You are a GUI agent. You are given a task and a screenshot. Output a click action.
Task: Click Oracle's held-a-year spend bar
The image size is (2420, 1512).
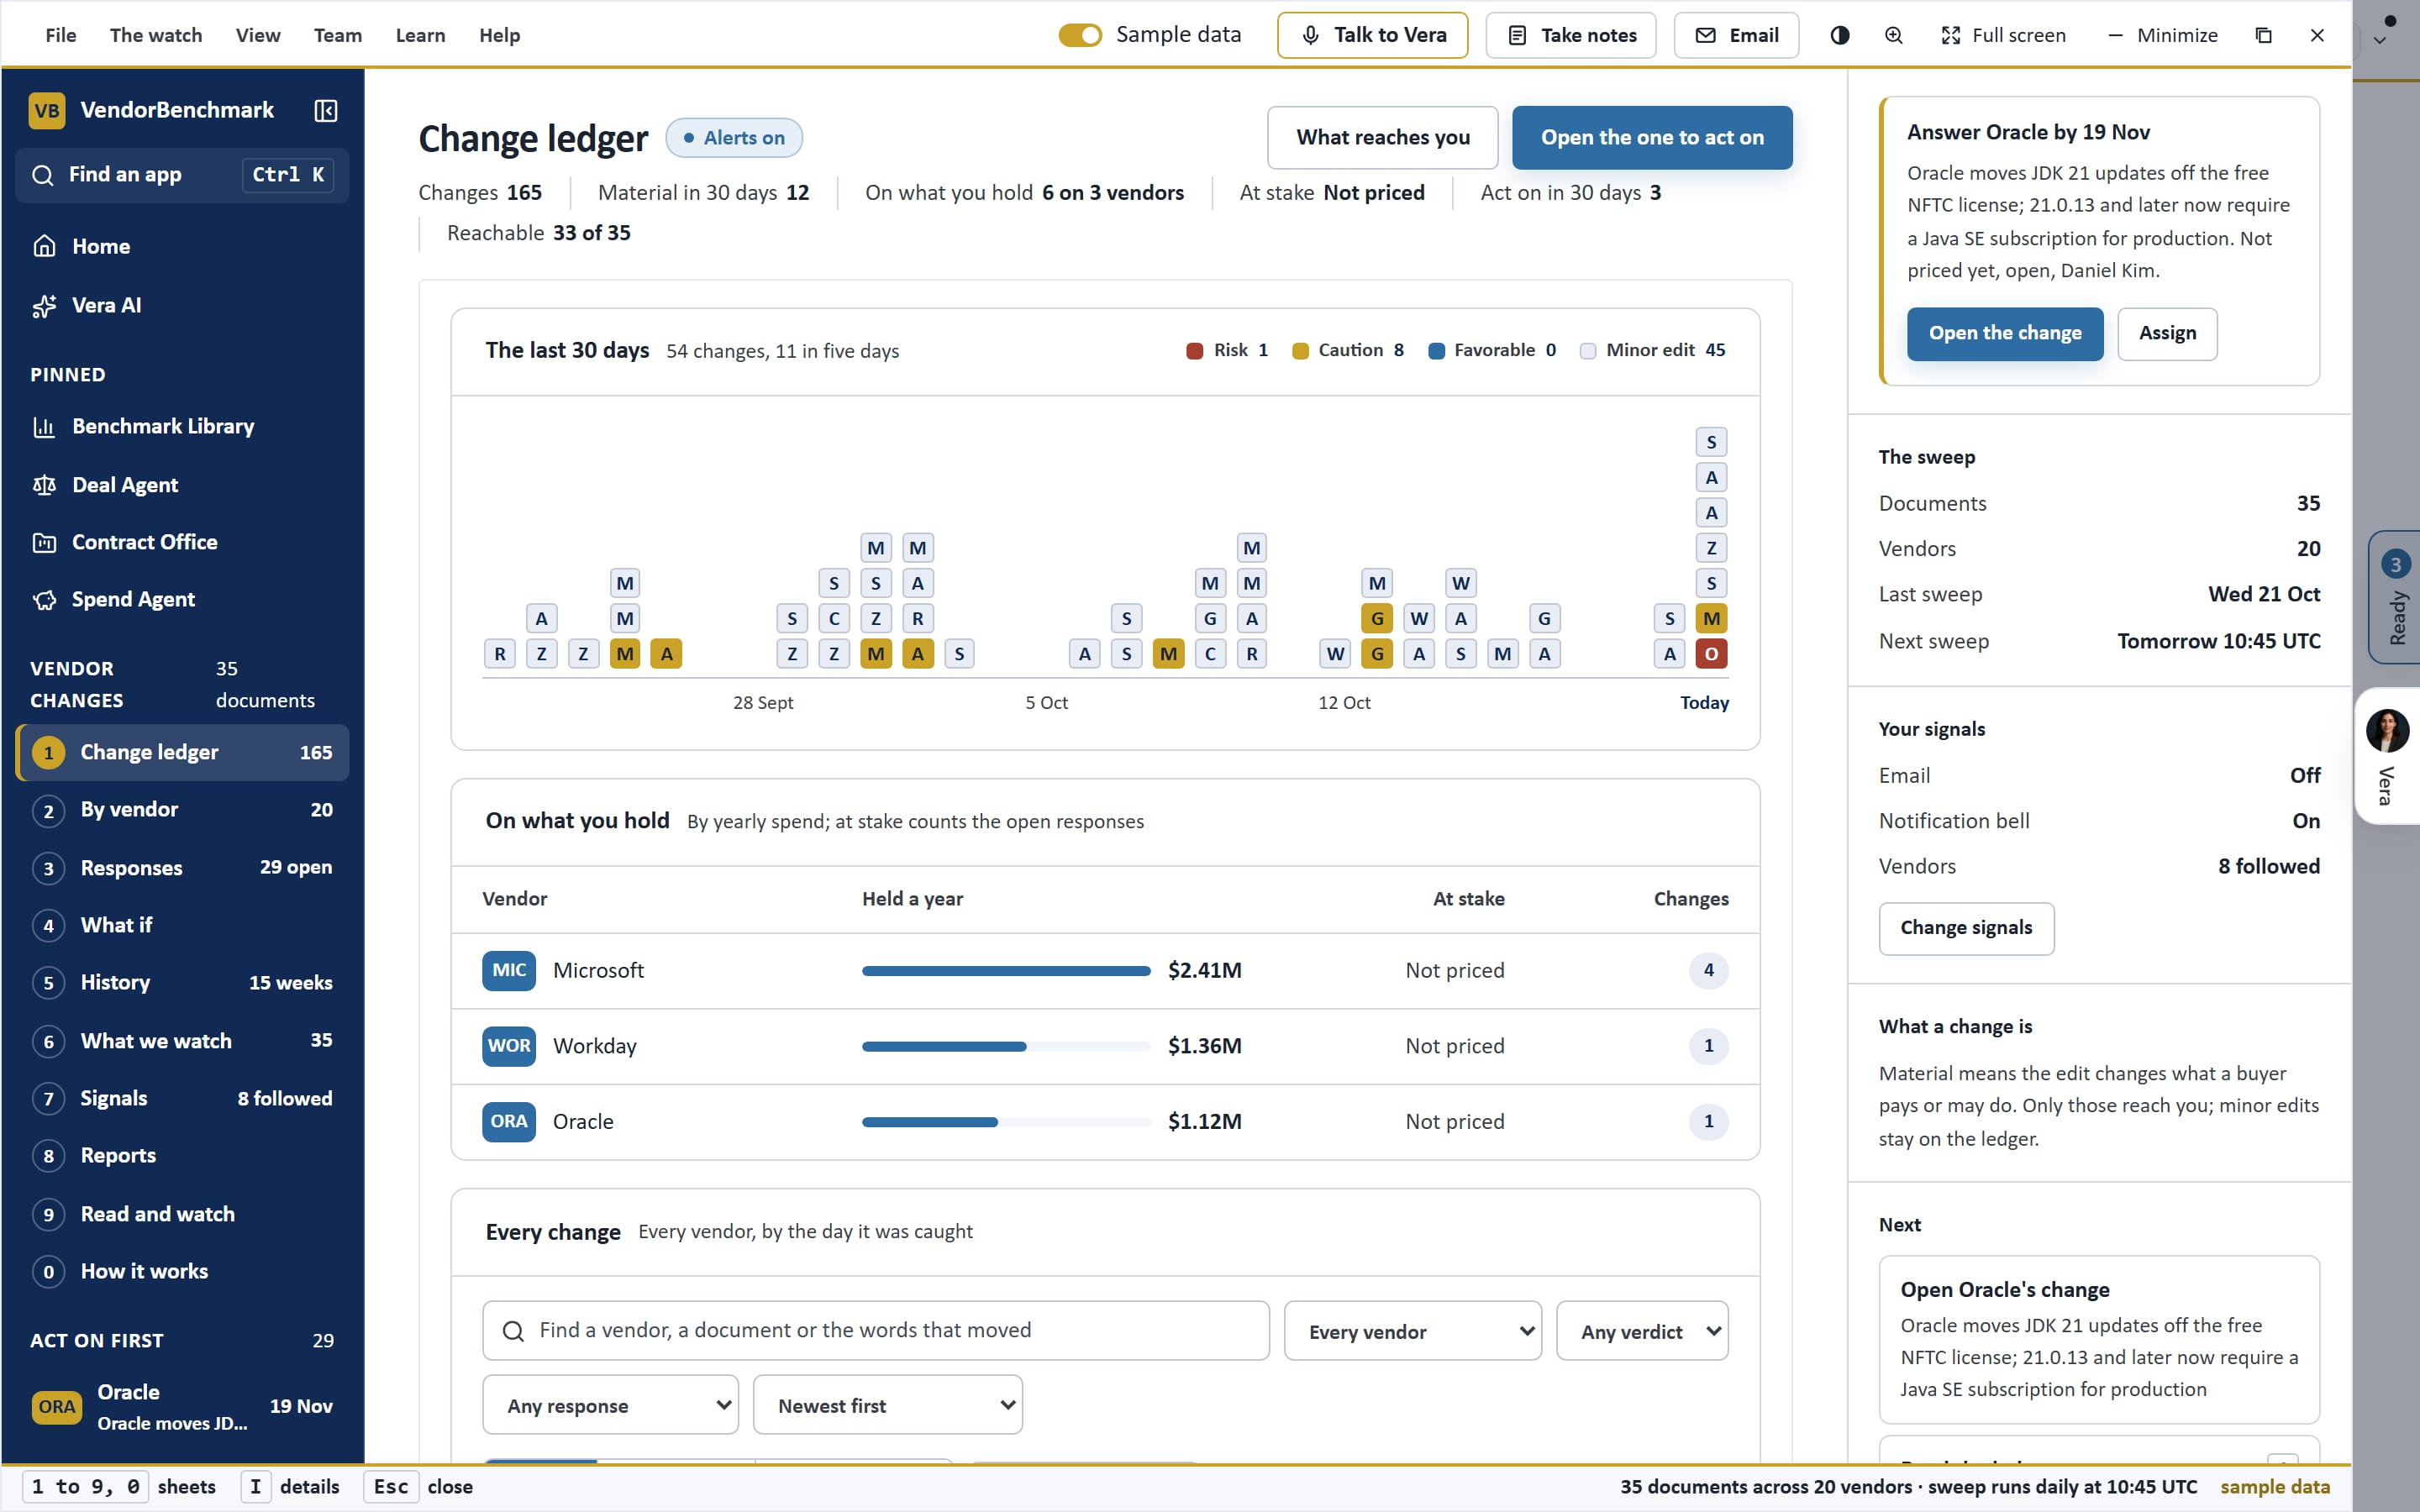1006,1122
